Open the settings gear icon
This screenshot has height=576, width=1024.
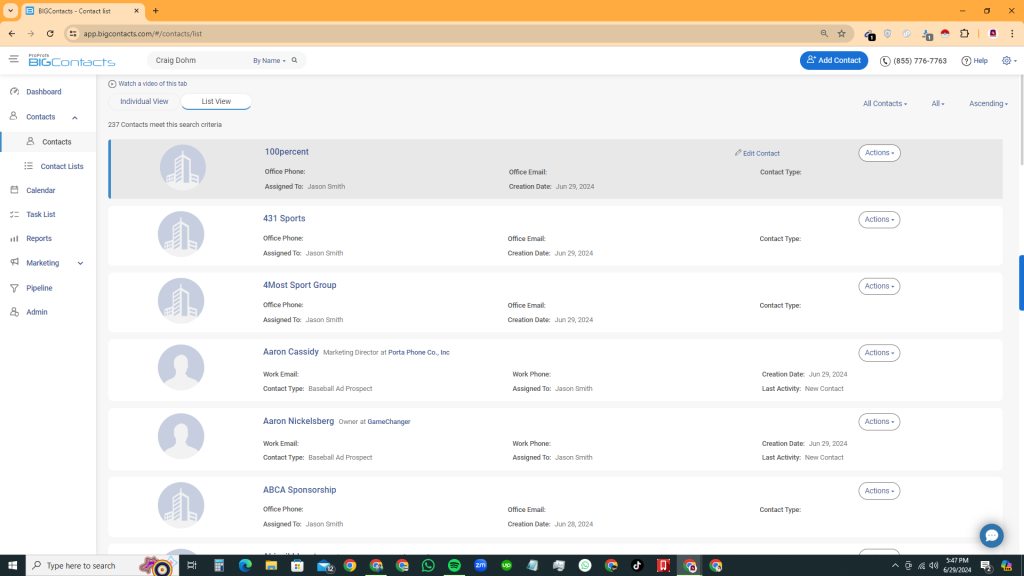(x=1007, y=60)
